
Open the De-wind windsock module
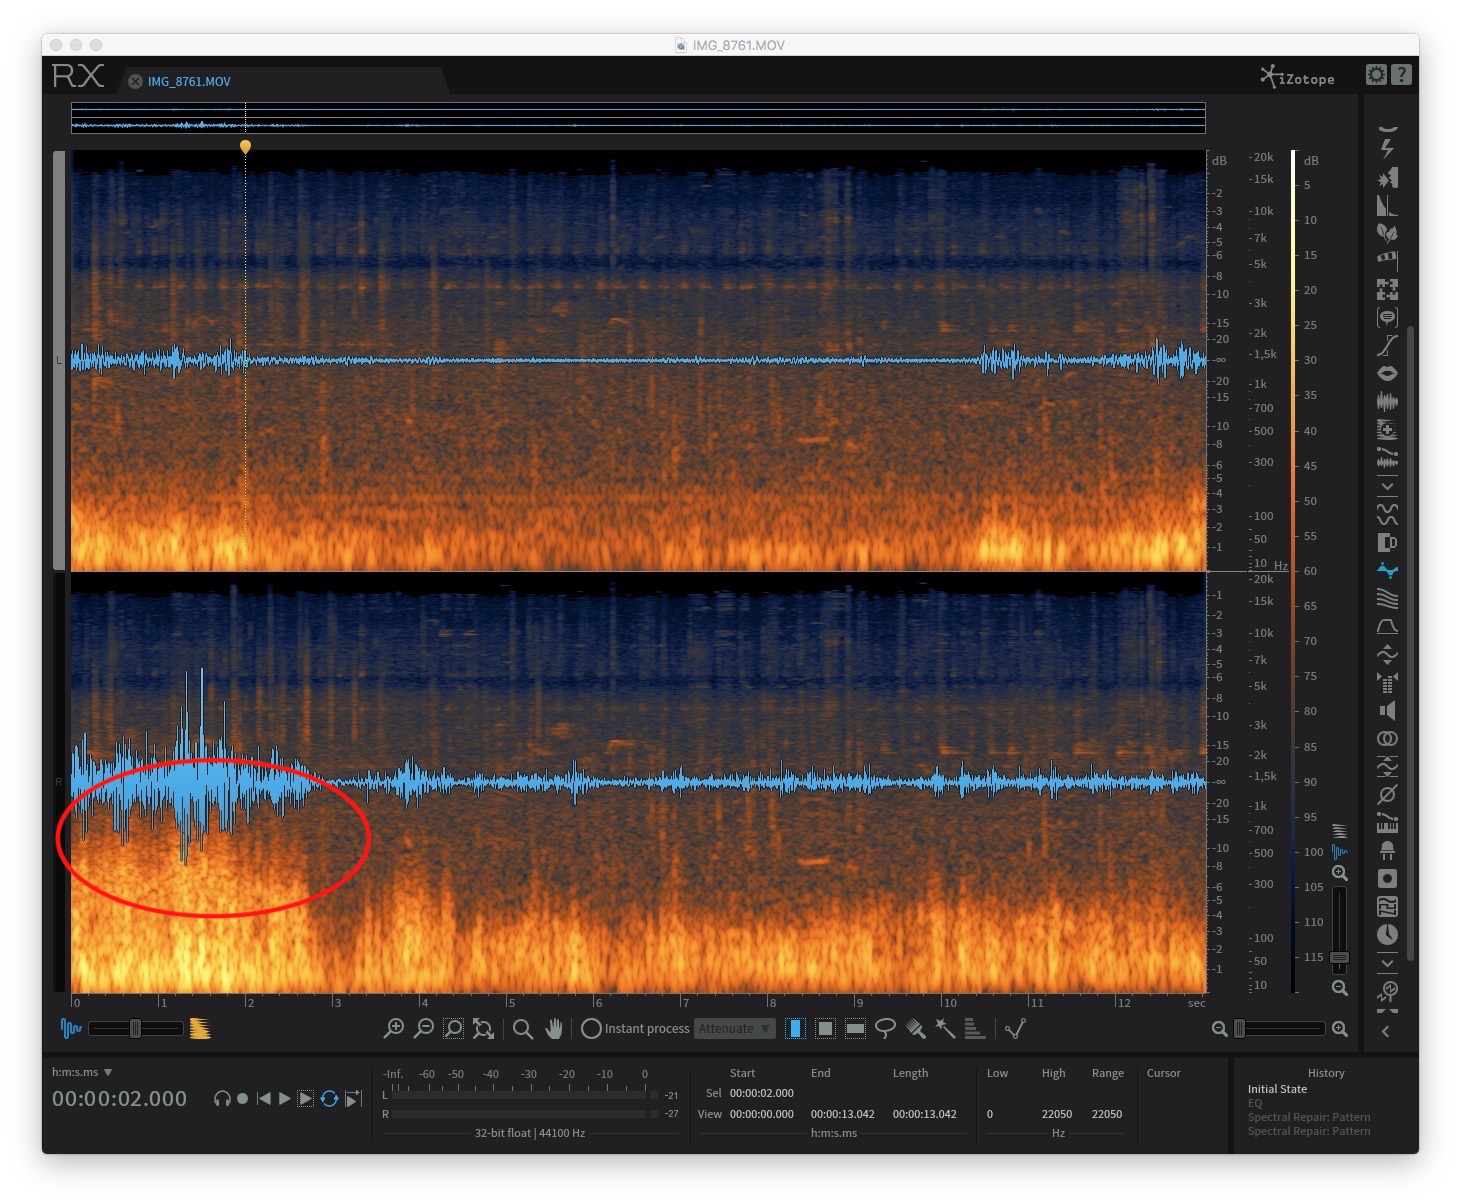[1387, 261]
